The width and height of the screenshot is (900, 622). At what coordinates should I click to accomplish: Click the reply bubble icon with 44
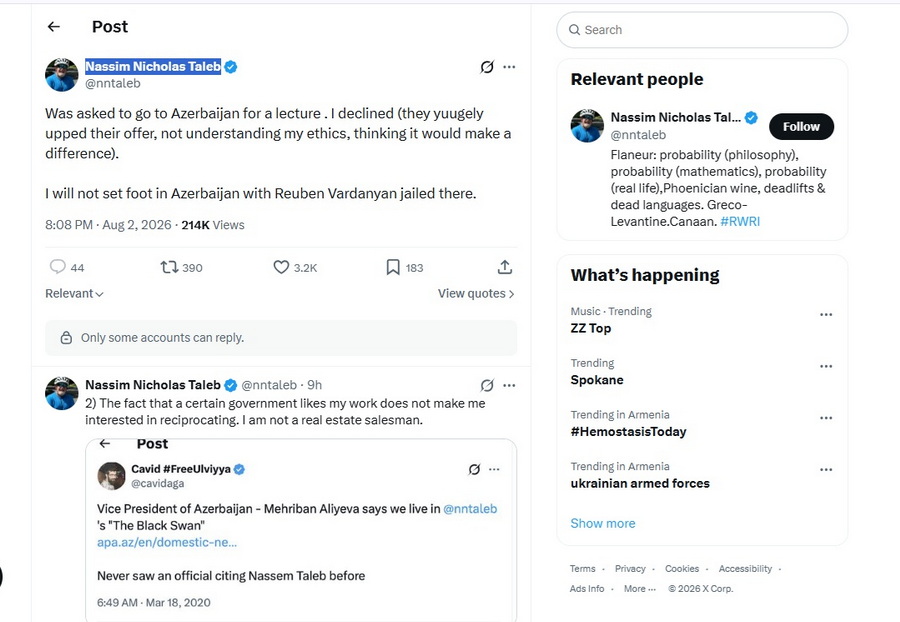tap(57, 267)
